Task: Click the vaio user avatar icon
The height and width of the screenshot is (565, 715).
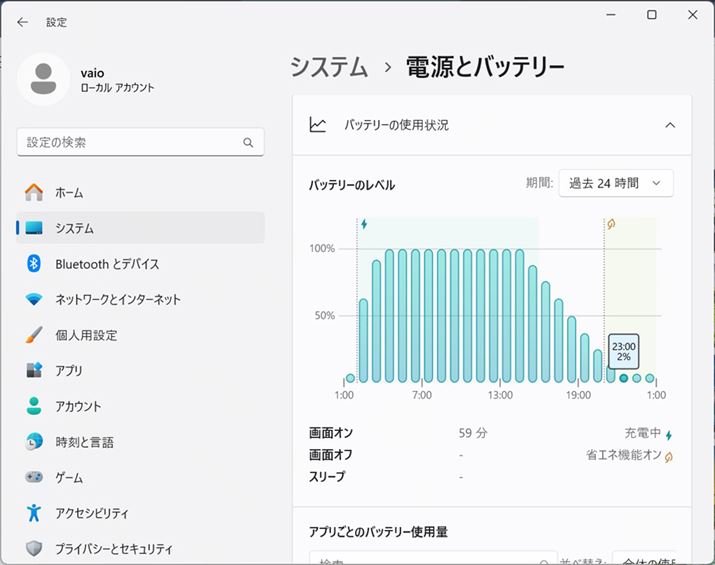Action: [43, 79]
